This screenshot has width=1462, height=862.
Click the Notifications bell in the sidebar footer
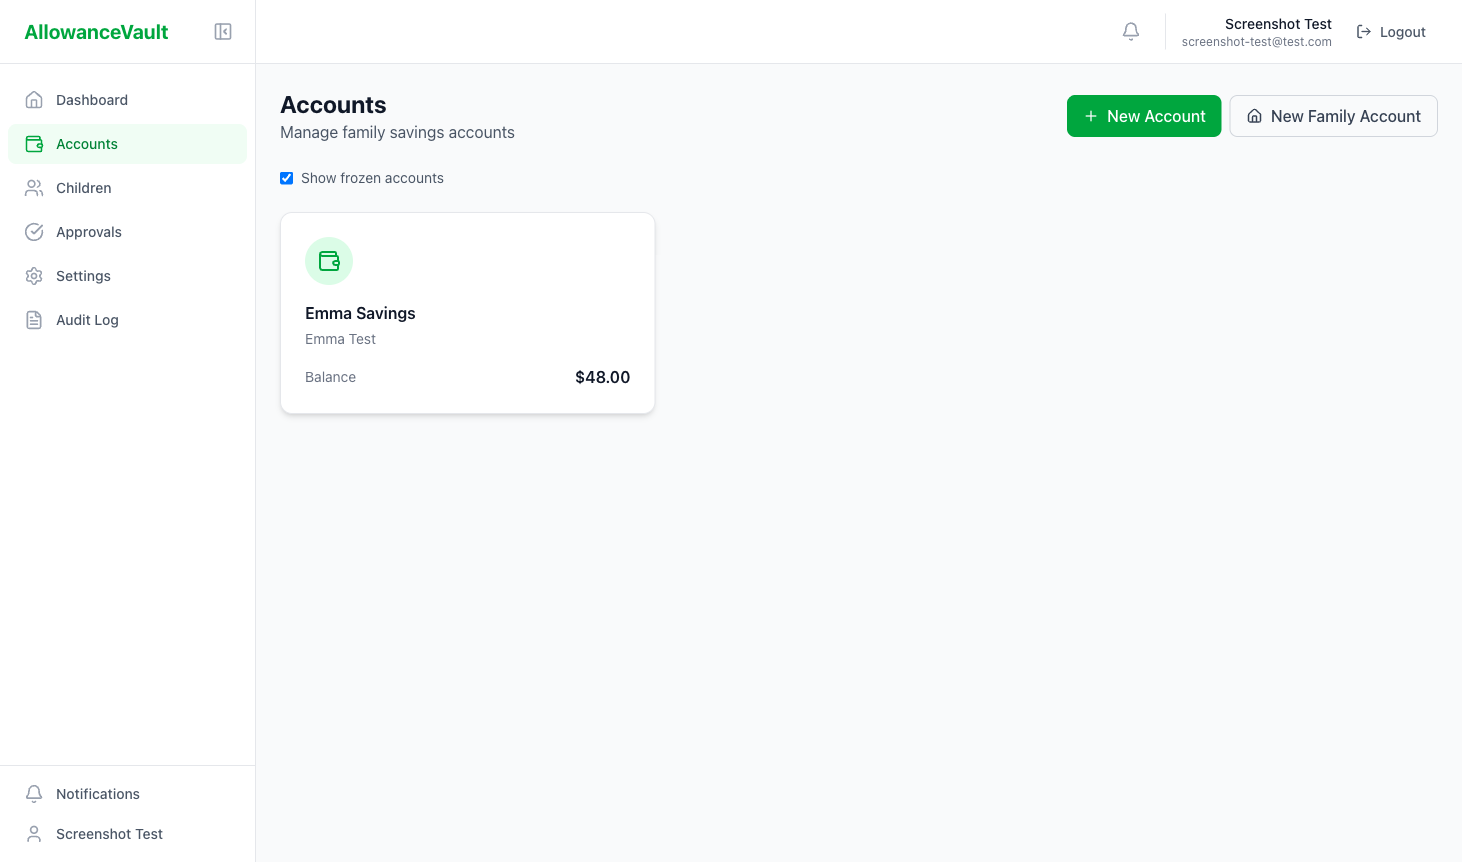pyautogui.click(x=34, y=793)
